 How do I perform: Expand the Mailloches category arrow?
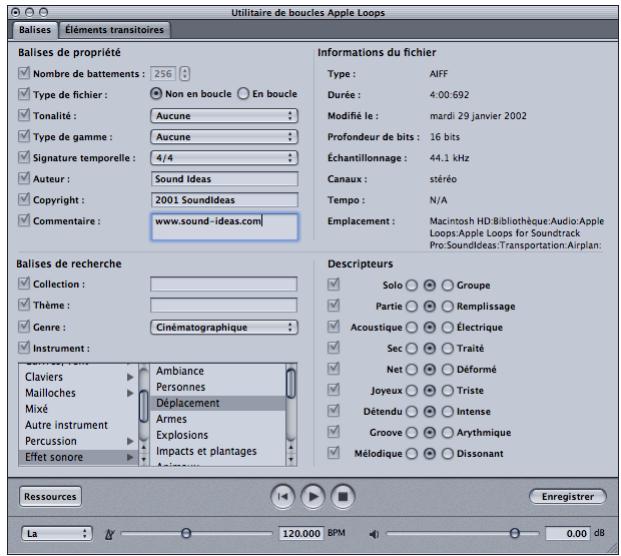[x=130, y=393]
